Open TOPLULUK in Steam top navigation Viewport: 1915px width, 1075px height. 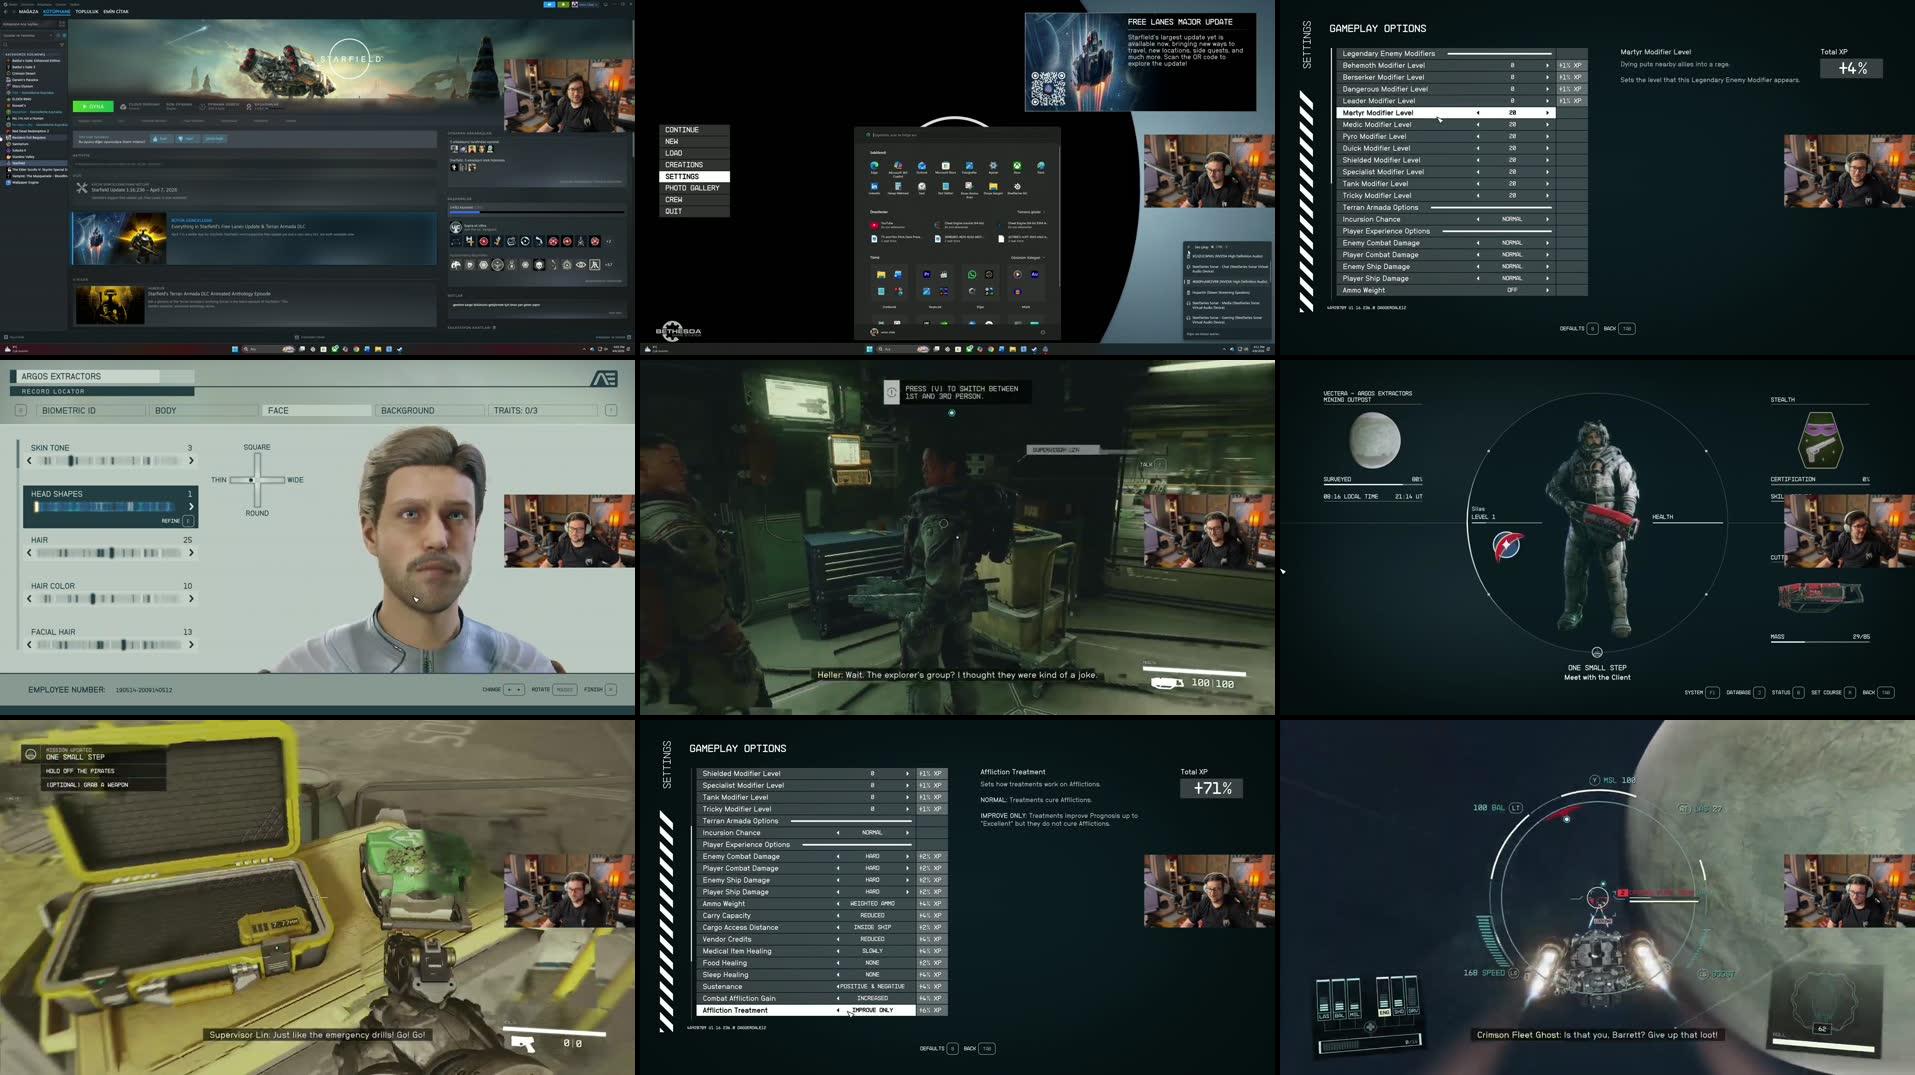[x=87, y=12]
